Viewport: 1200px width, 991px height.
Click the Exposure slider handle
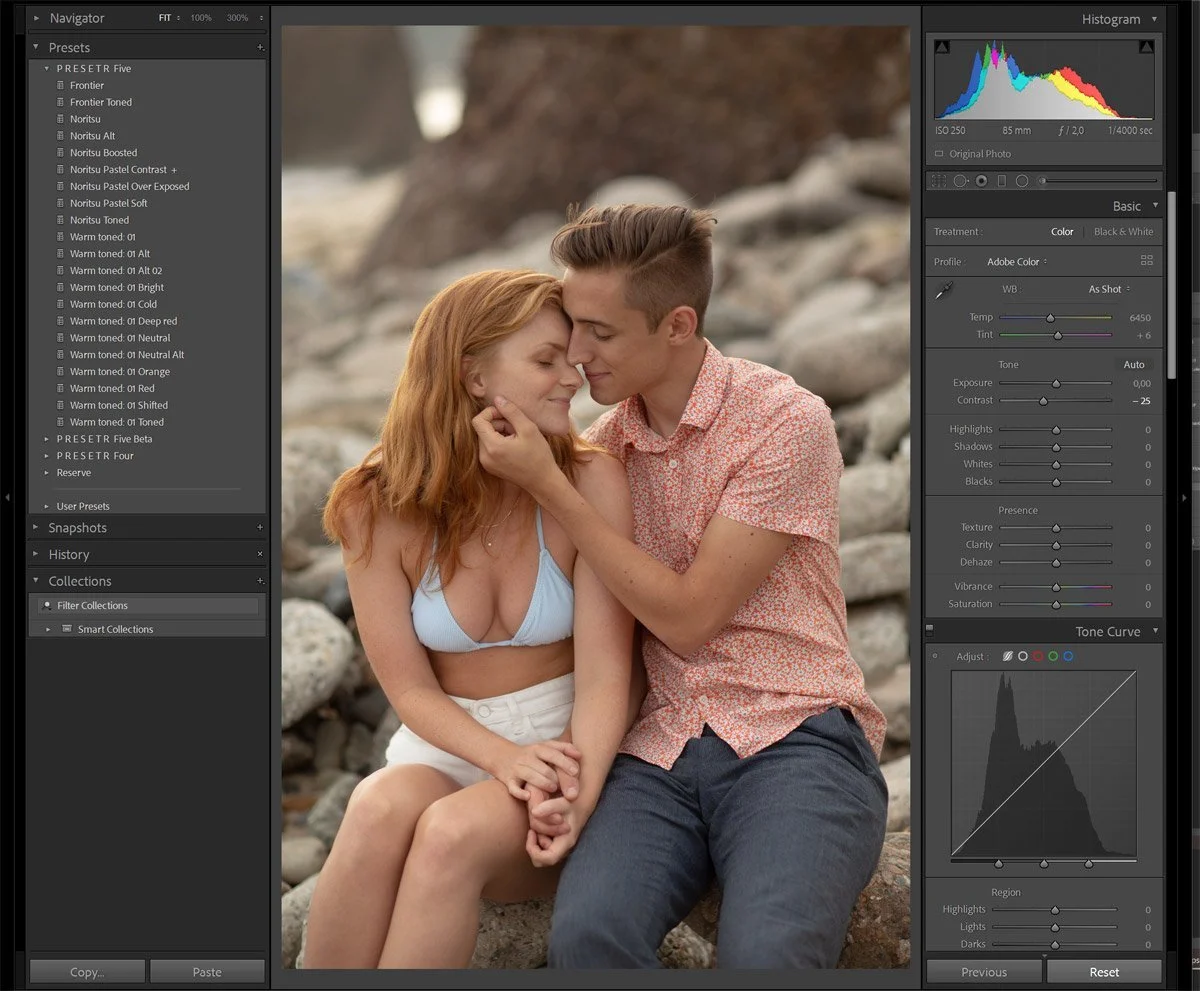[x=1055, y=383]
